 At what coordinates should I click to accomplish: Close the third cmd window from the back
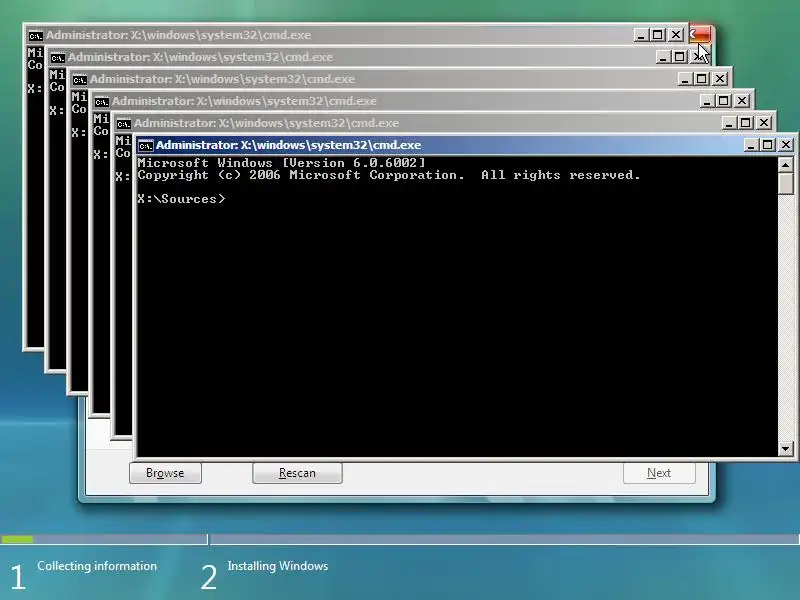pyautogui.click(x=720, y=79)
